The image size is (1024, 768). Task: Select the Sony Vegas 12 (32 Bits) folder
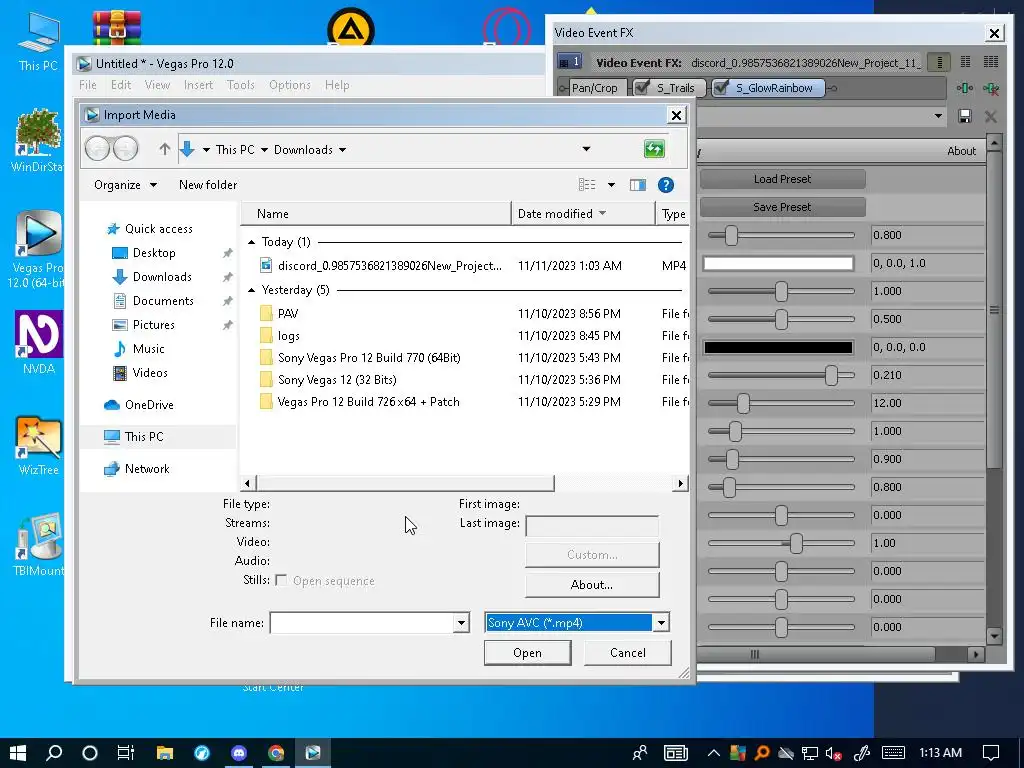point(337,379)
